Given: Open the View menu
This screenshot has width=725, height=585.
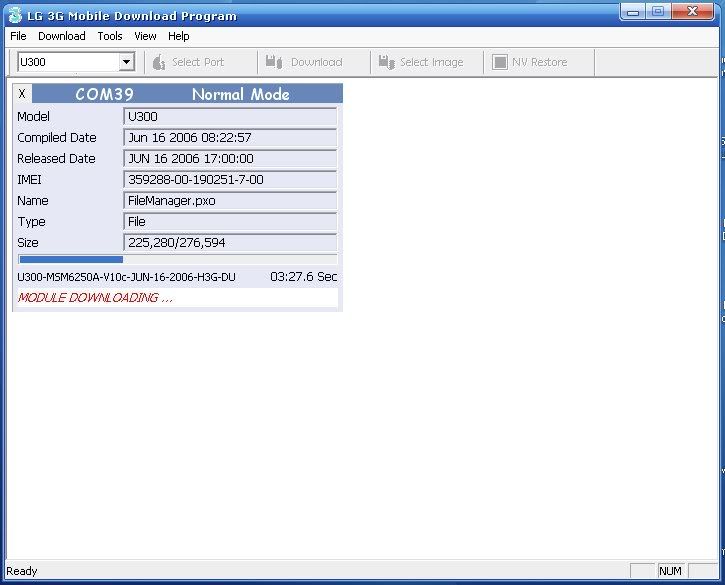Looking at the screenshot, I should point(145,36).
